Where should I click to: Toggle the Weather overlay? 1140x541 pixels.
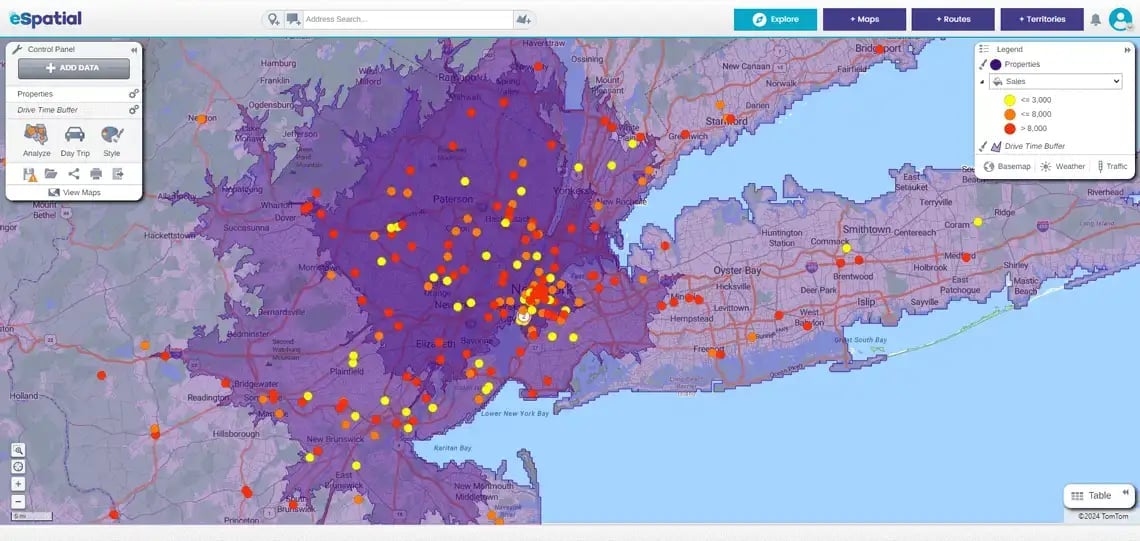(1062, 167)
